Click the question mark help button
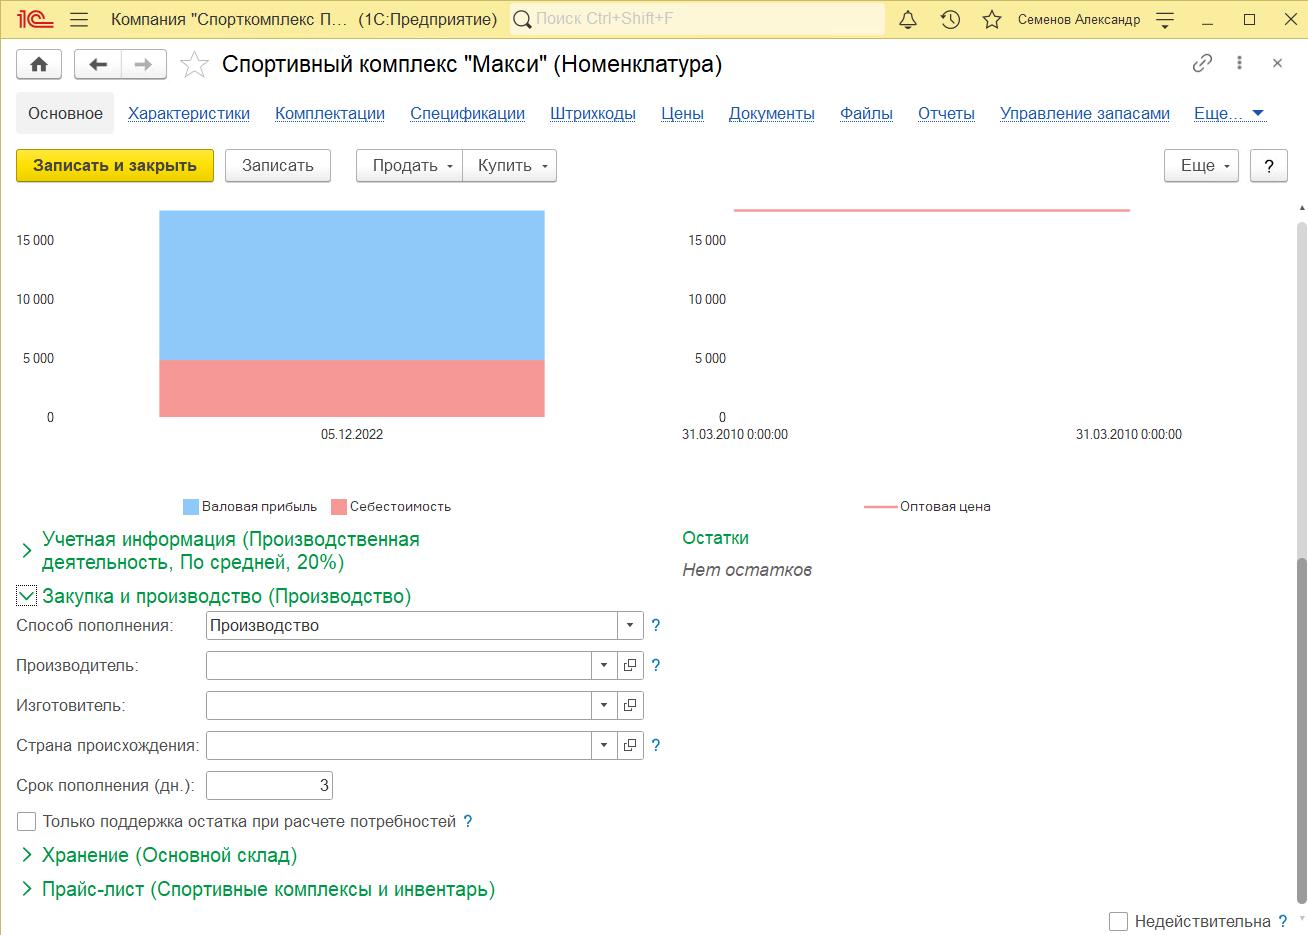1308x935 pixels. coord(1269,166)
